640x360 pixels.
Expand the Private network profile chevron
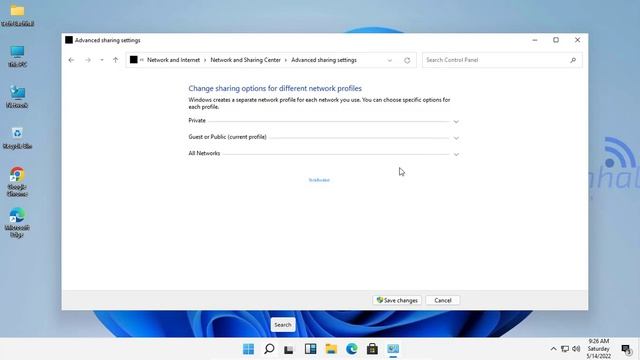[x=456, y=122]
